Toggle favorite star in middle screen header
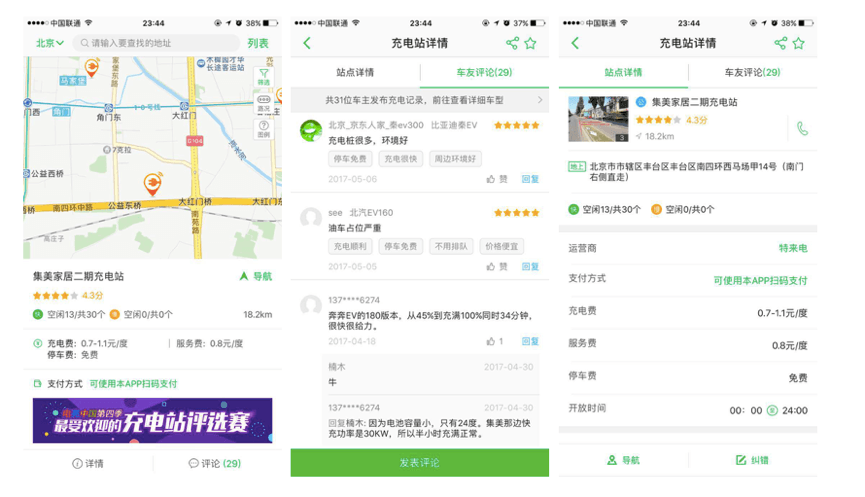Screen dimensions: 865x497 [530, 43]
